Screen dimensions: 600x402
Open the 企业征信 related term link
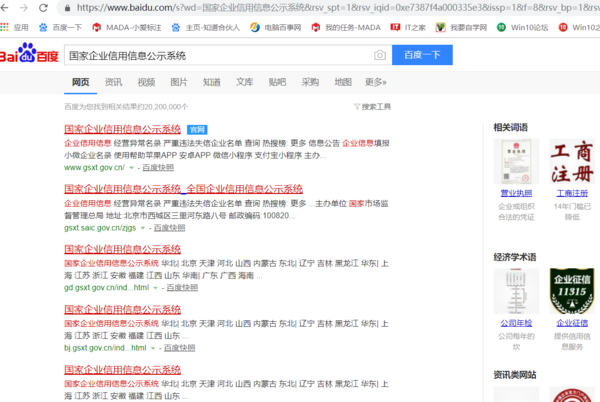572,323
